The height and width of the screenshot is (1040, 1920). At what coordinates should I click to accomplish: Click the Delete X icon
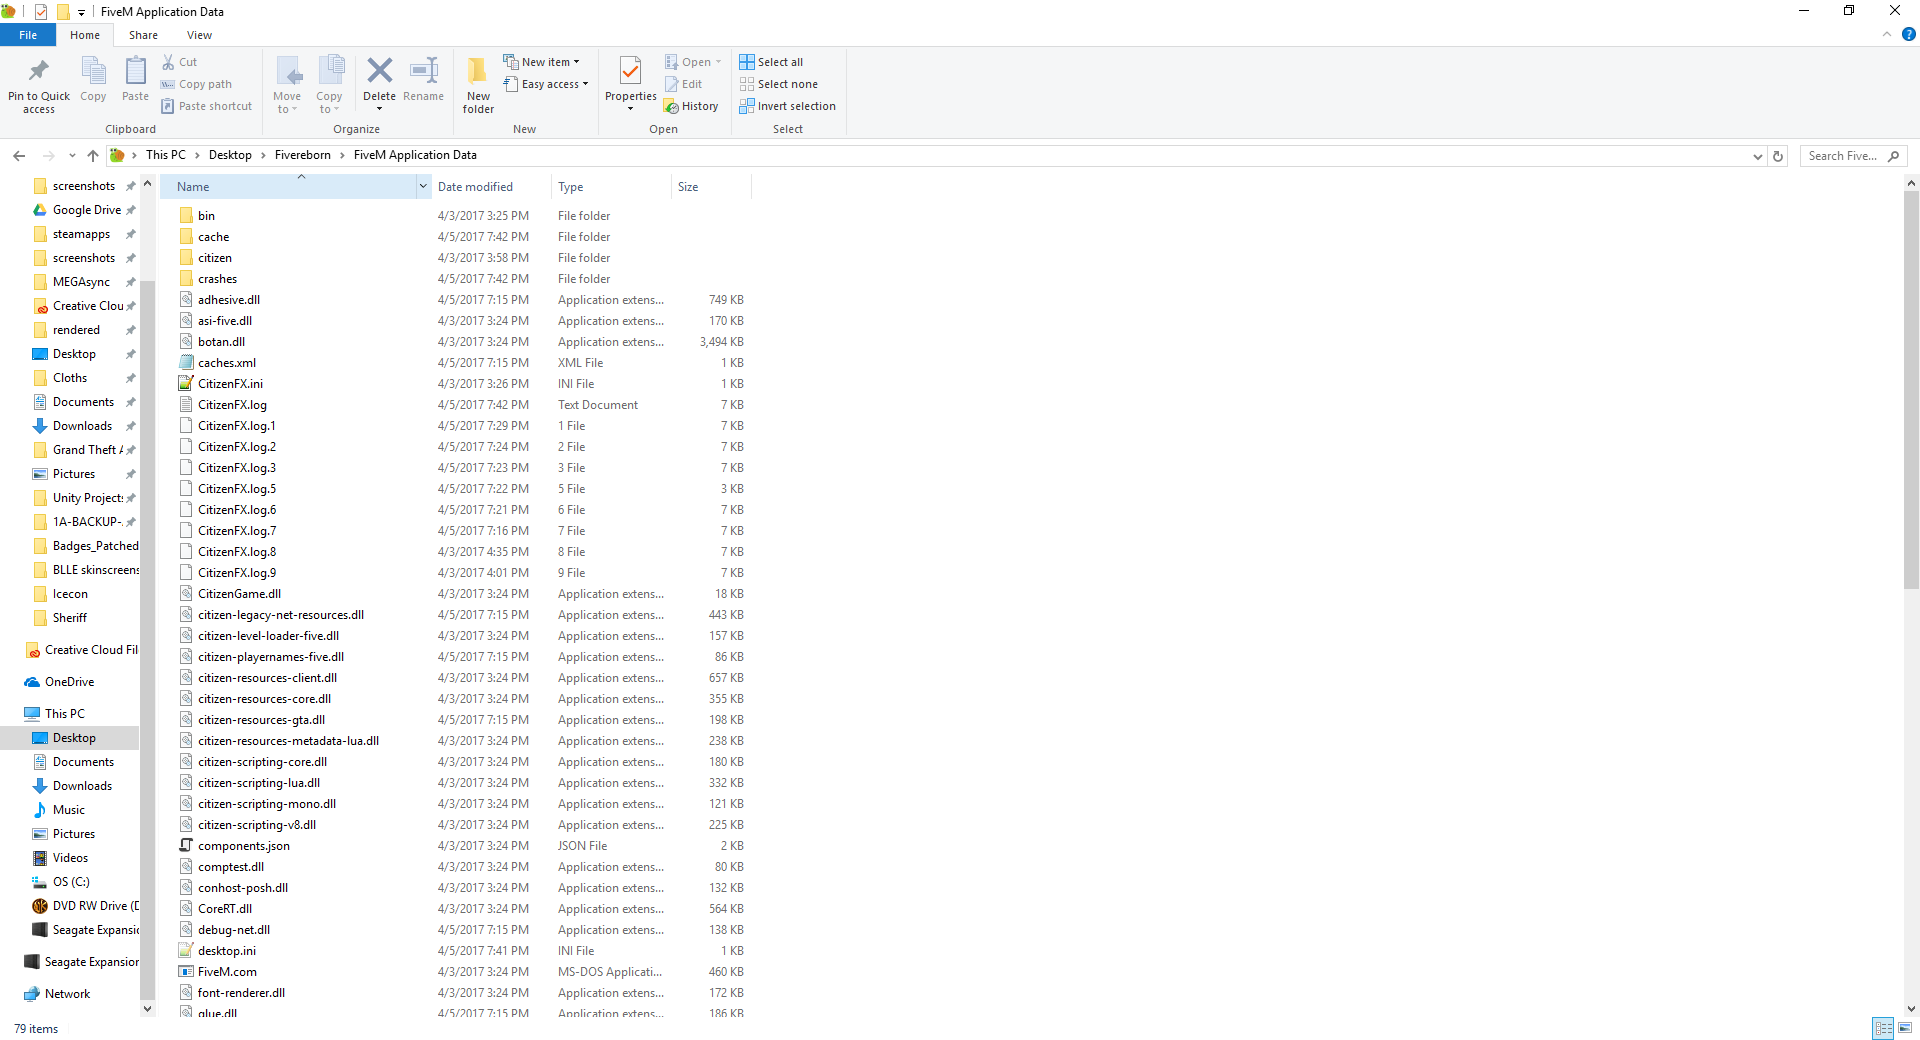point(379,70)
